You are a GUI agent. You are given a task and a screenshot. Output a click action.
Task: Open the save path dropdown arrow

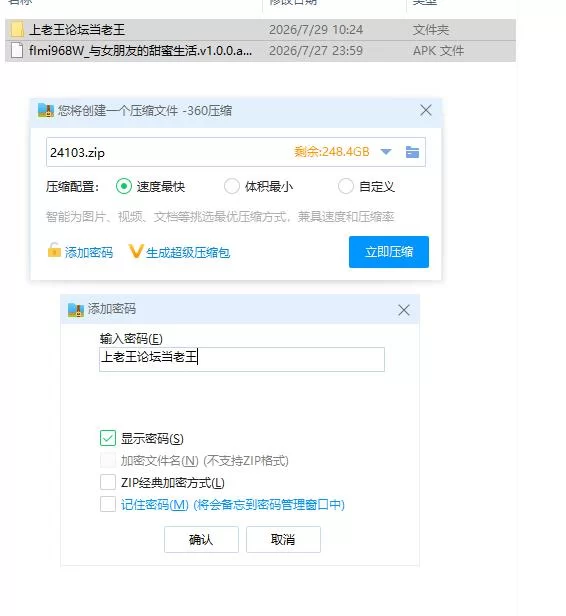(x=386, y=152)
